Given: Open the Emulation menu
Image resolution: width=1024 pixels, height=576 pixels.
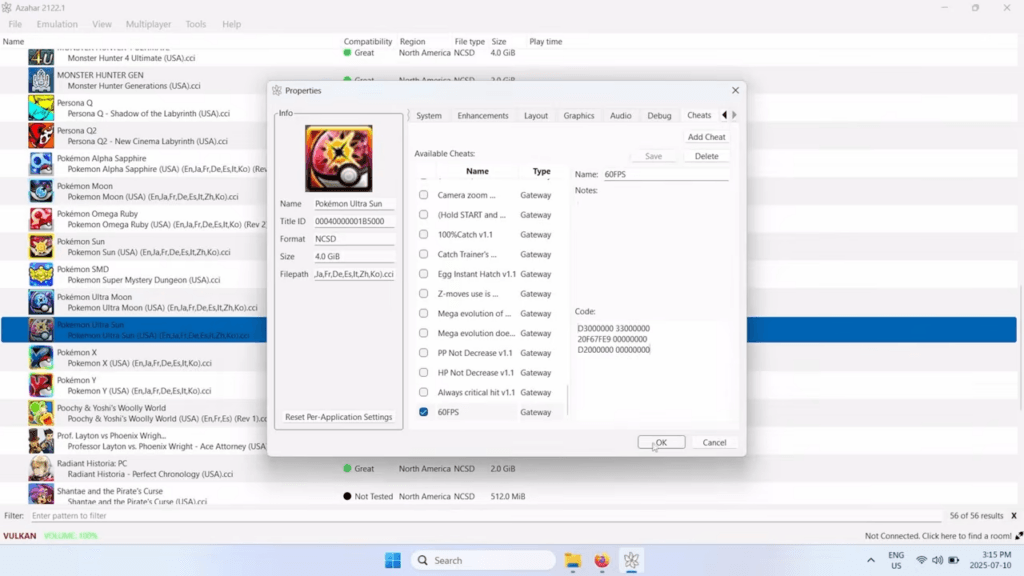Looking at the screenshot, I should (57, 24).
